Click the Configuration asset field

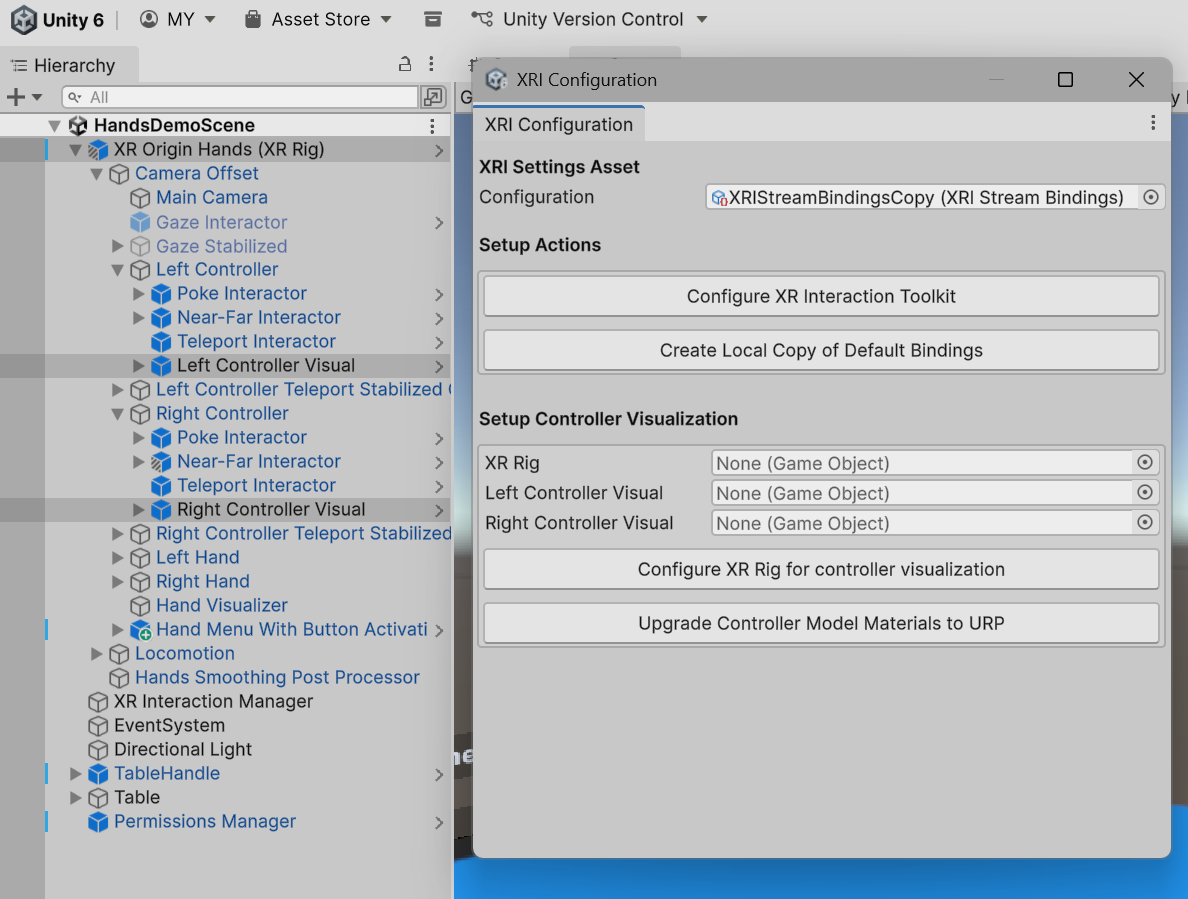pyautogui.click(x=921, y=198)
